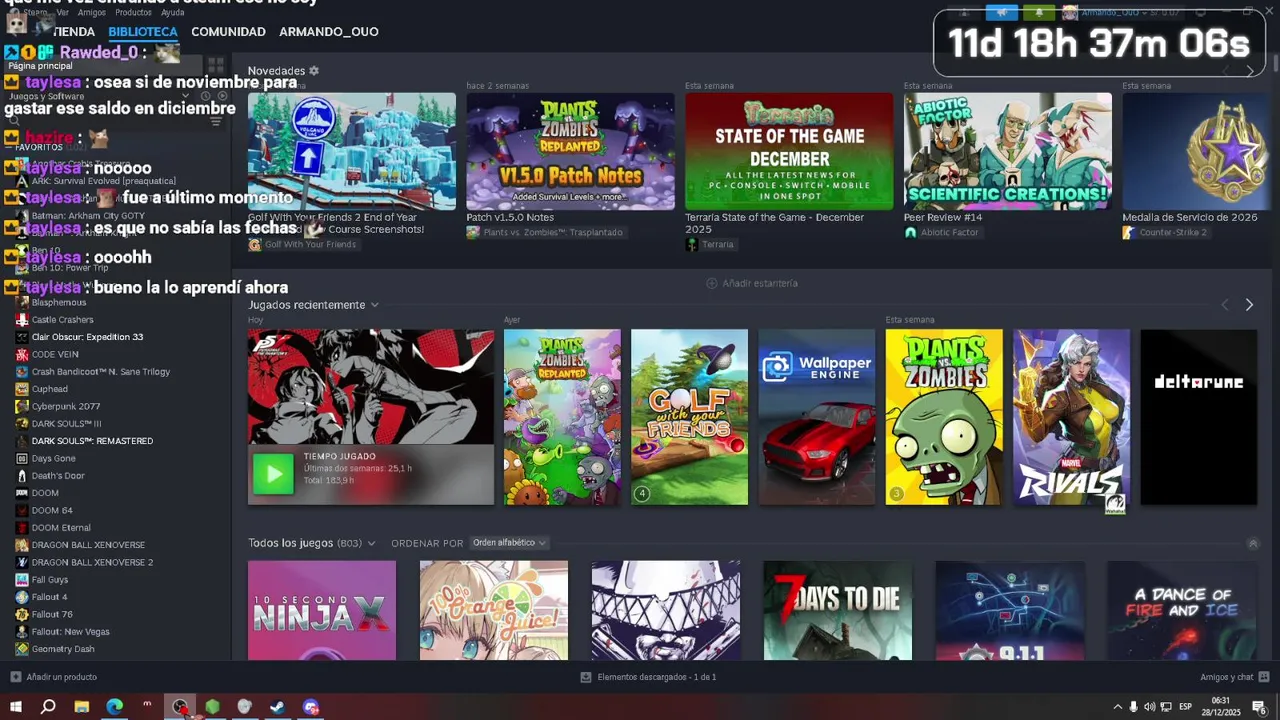The width and height of the screenshot is (1280, 720).
Task: Open the Marvel Rivals game cover
Action: pyautogui.click(x=1071, y=417)
